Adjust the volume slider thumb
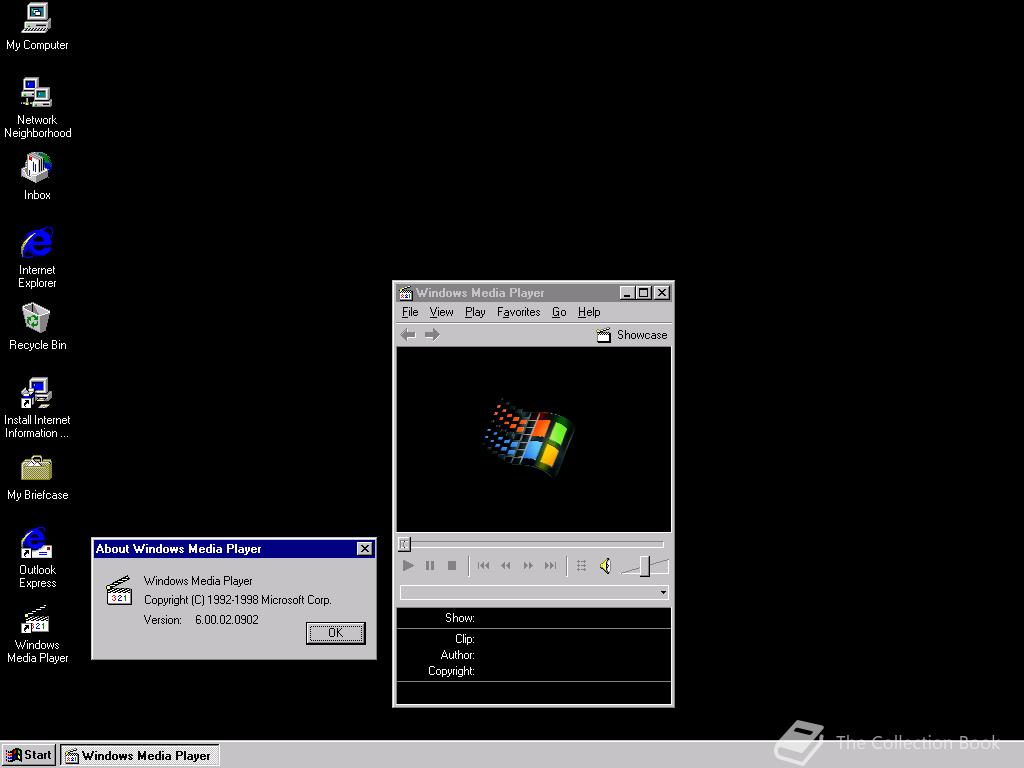Viewport: 1024px width, 768px height. pos(645,566)
